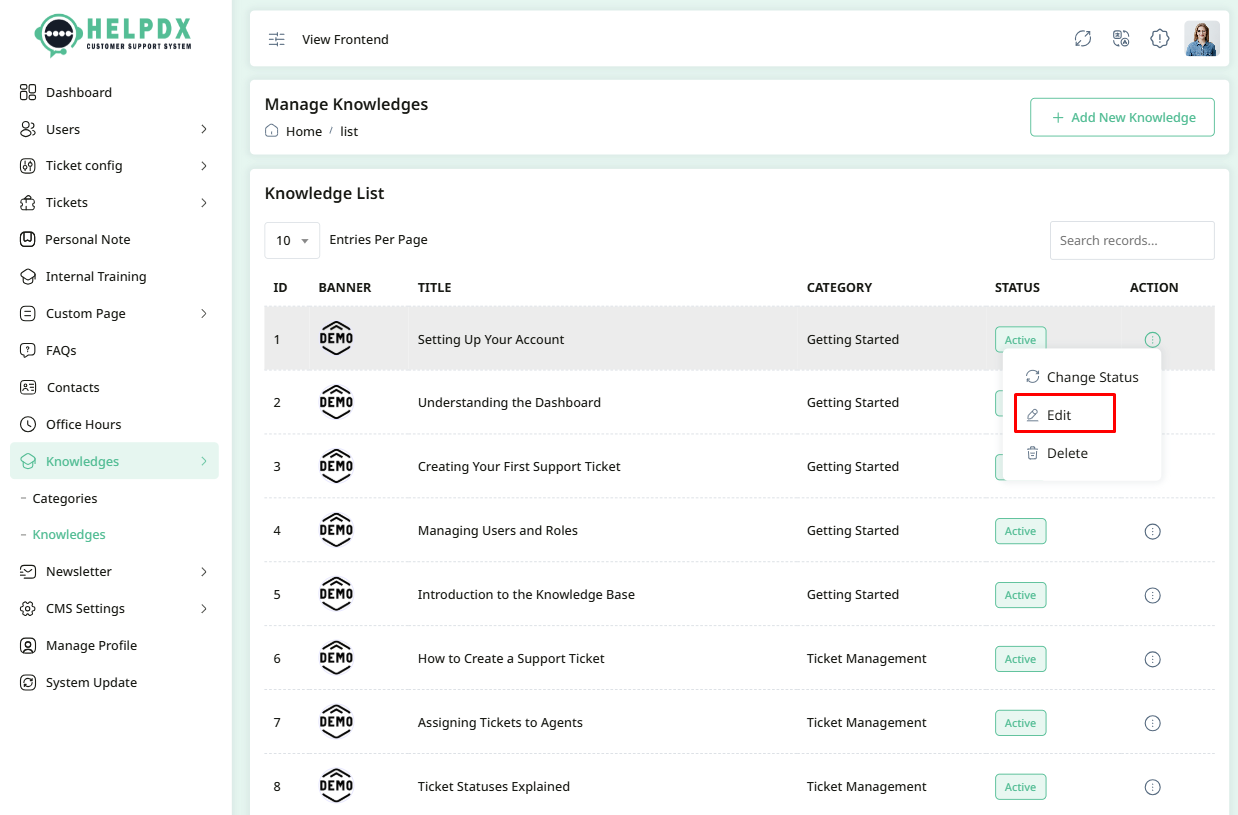Select Edit in the context menu
The image size is (1238, 815).
[x=1056, y=413]
